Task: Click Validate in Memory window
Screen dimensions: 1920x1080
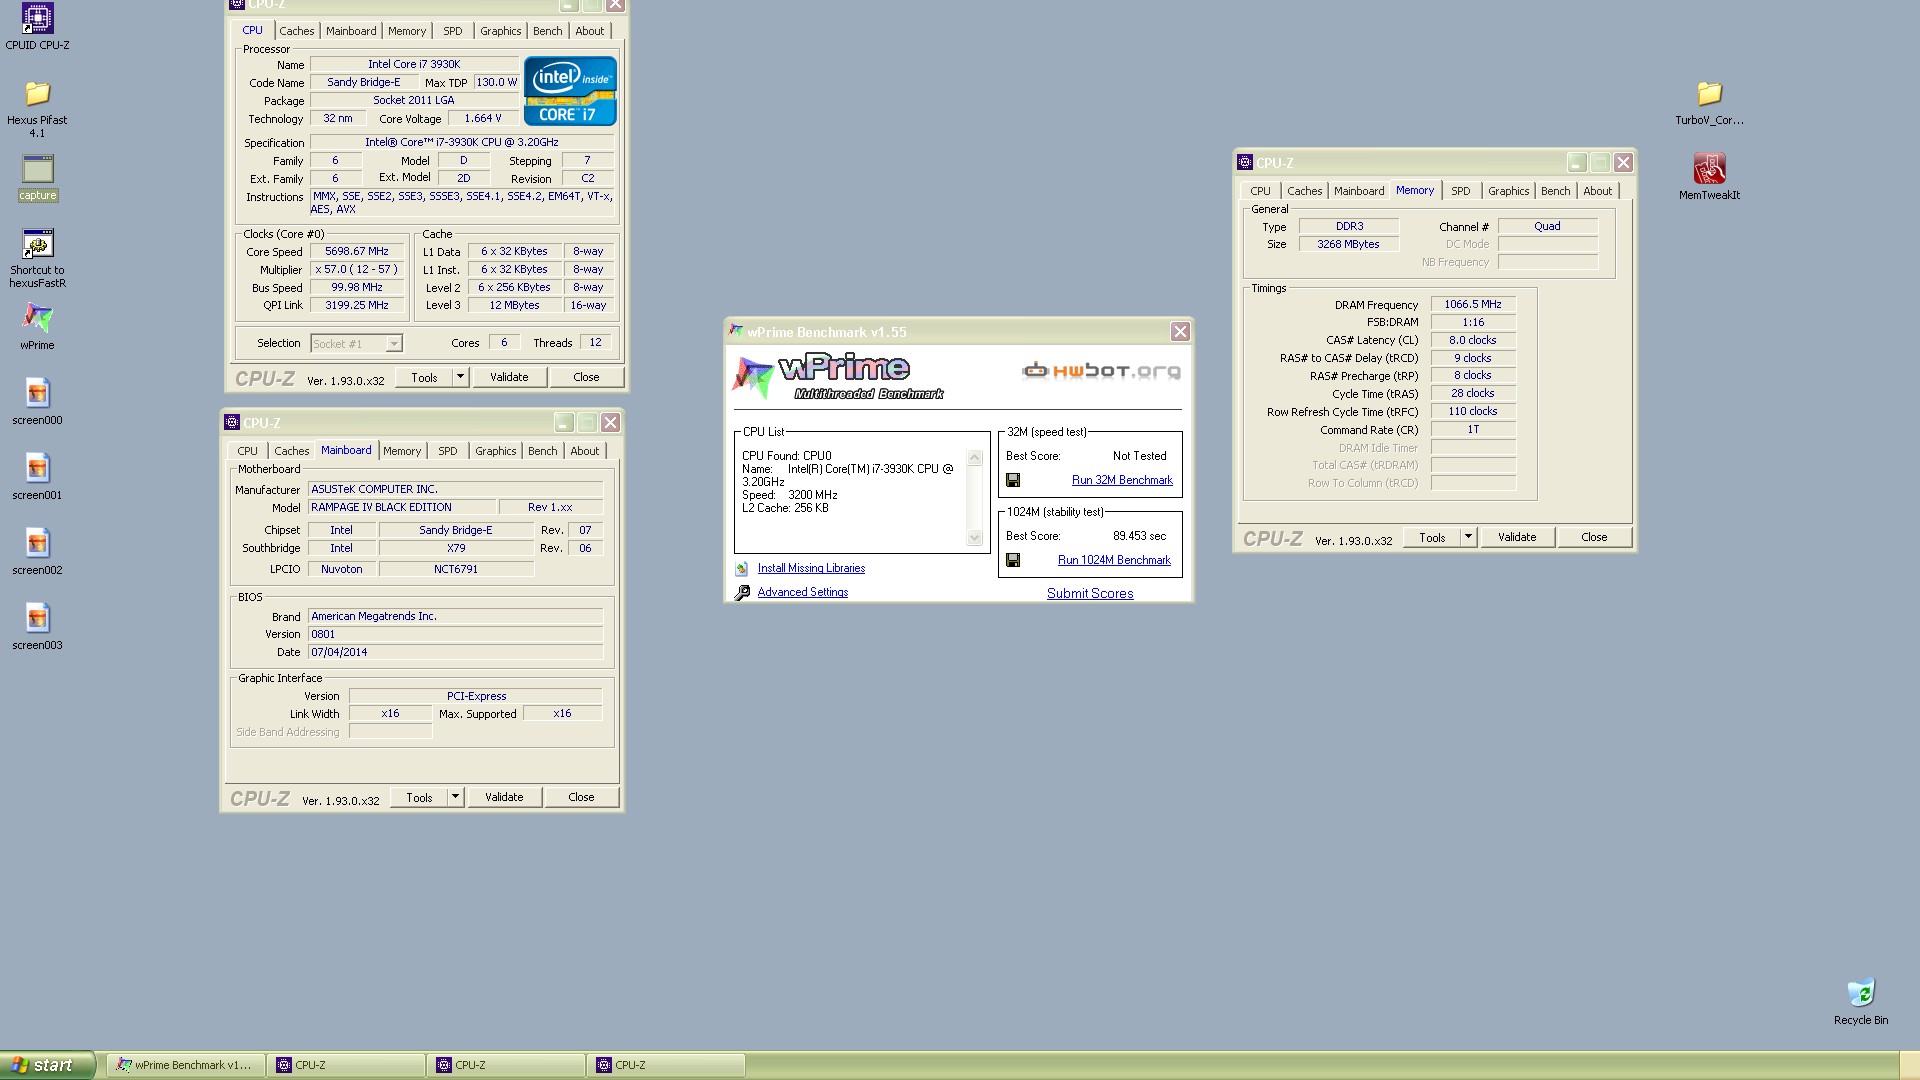Action: [x=1517, y=537]
